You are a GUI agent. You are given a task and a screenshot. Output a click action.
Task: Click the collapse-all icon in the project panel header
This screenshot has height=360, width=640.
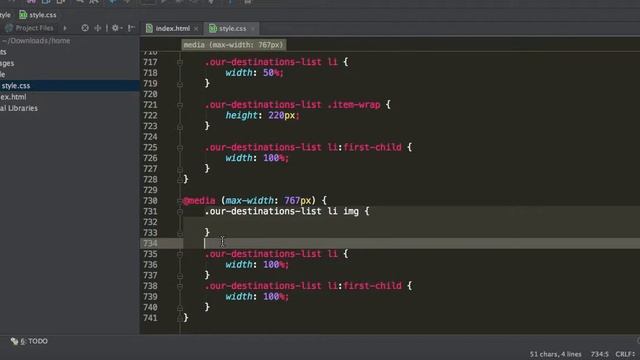coord(98,28)
